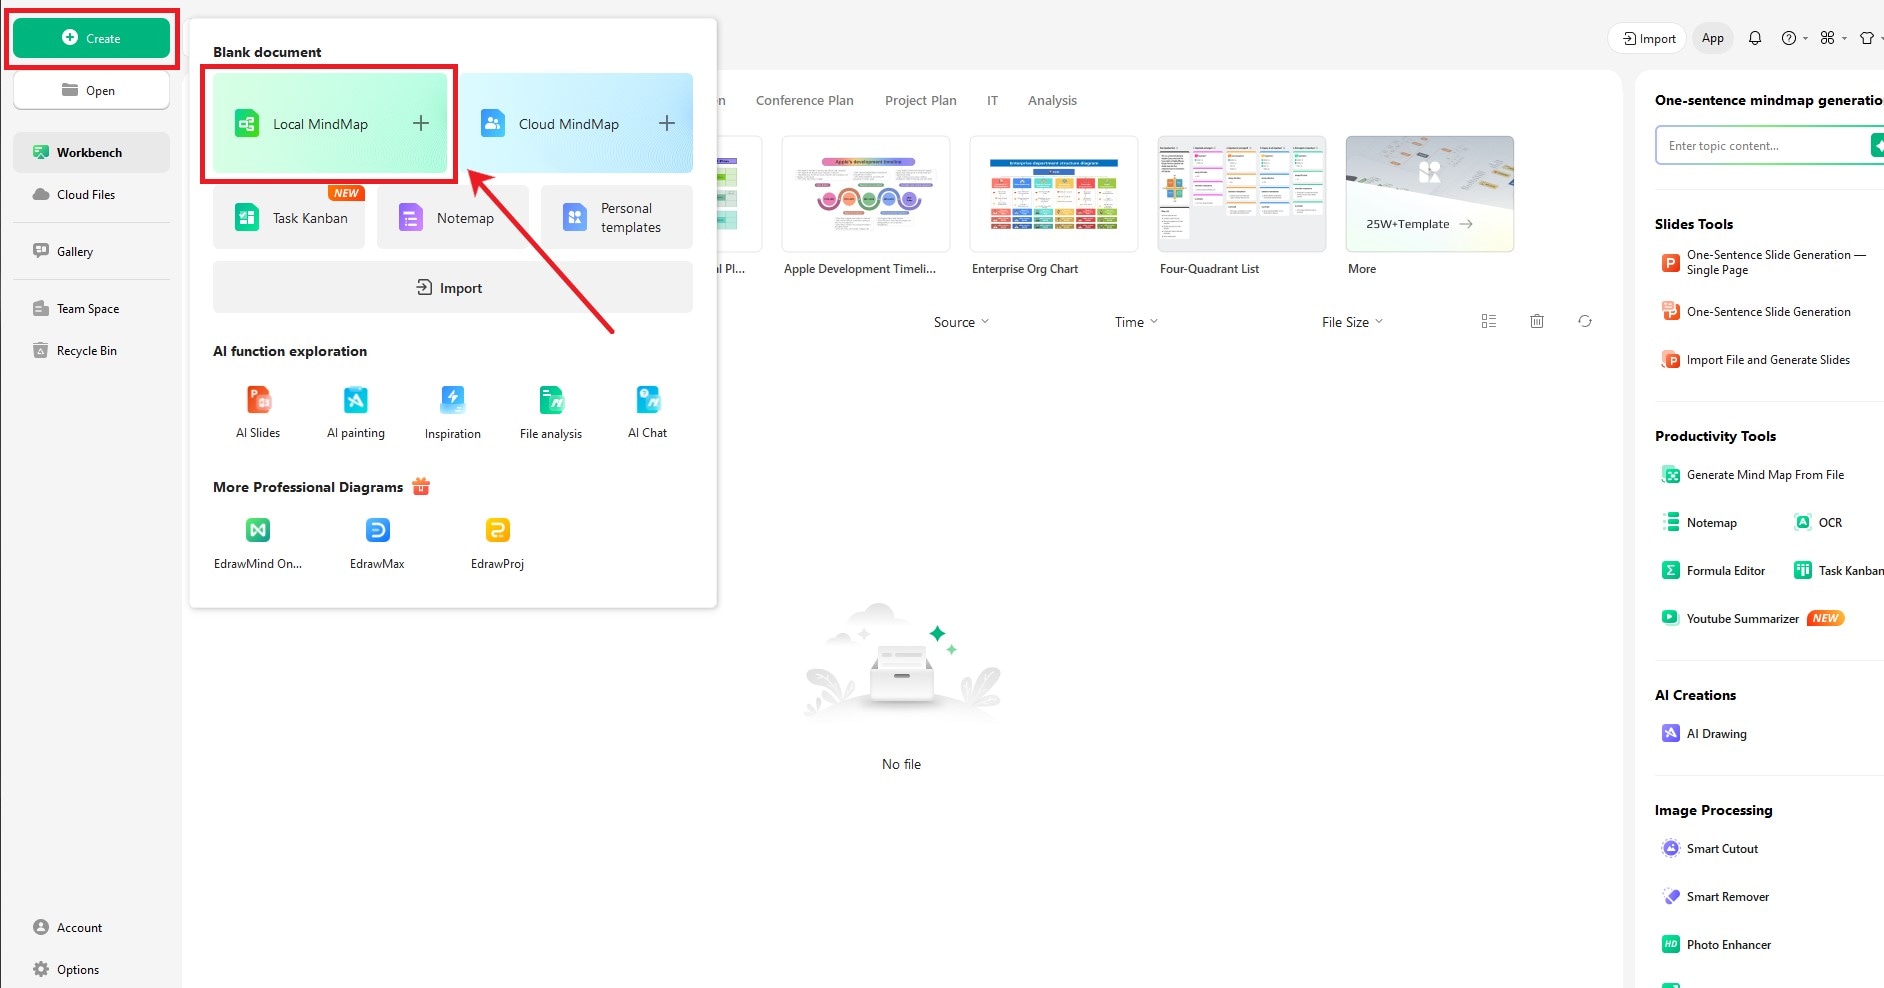Open the 25W+Template More thumbnail
The width and height of the screenshot is (1884, 988).
tap(1430, 194)
